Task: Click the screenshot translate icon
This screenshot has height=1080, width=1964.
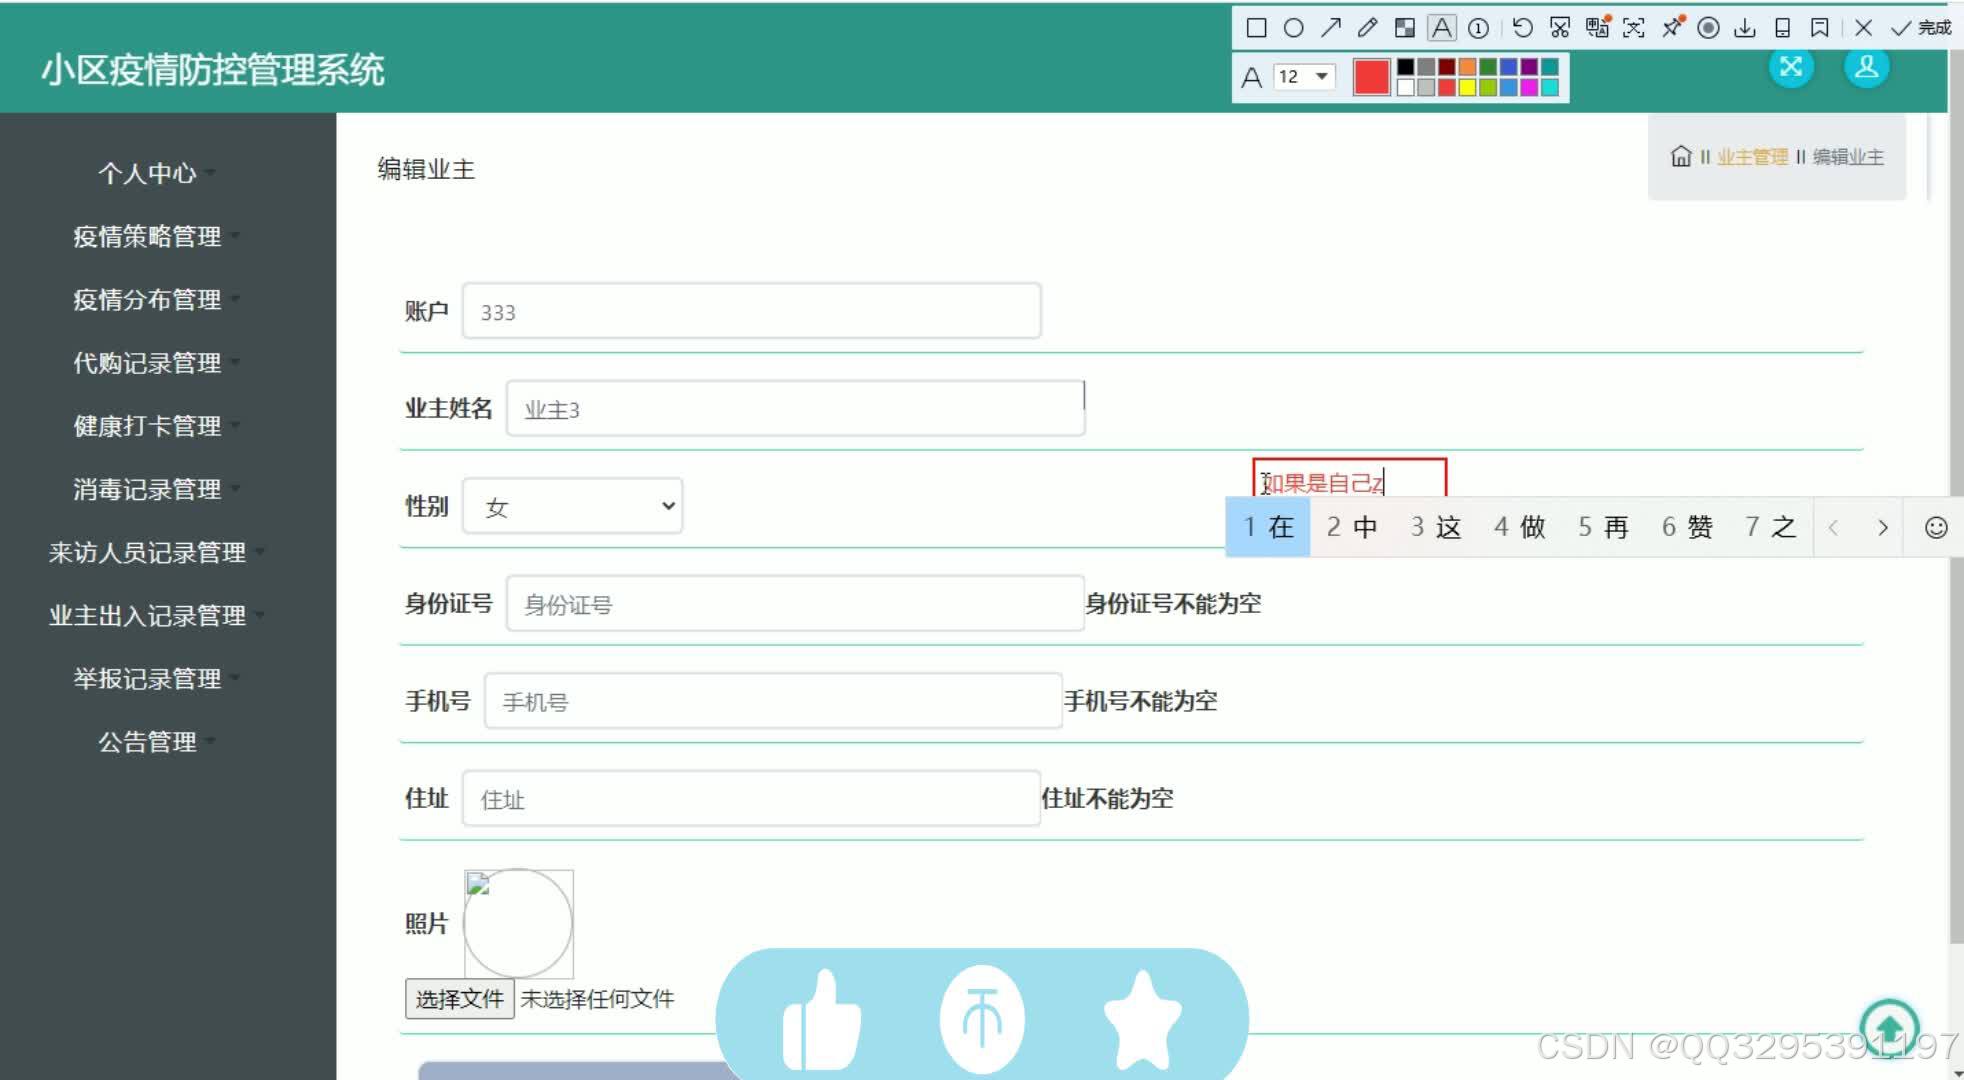Action: [1597, 27]
